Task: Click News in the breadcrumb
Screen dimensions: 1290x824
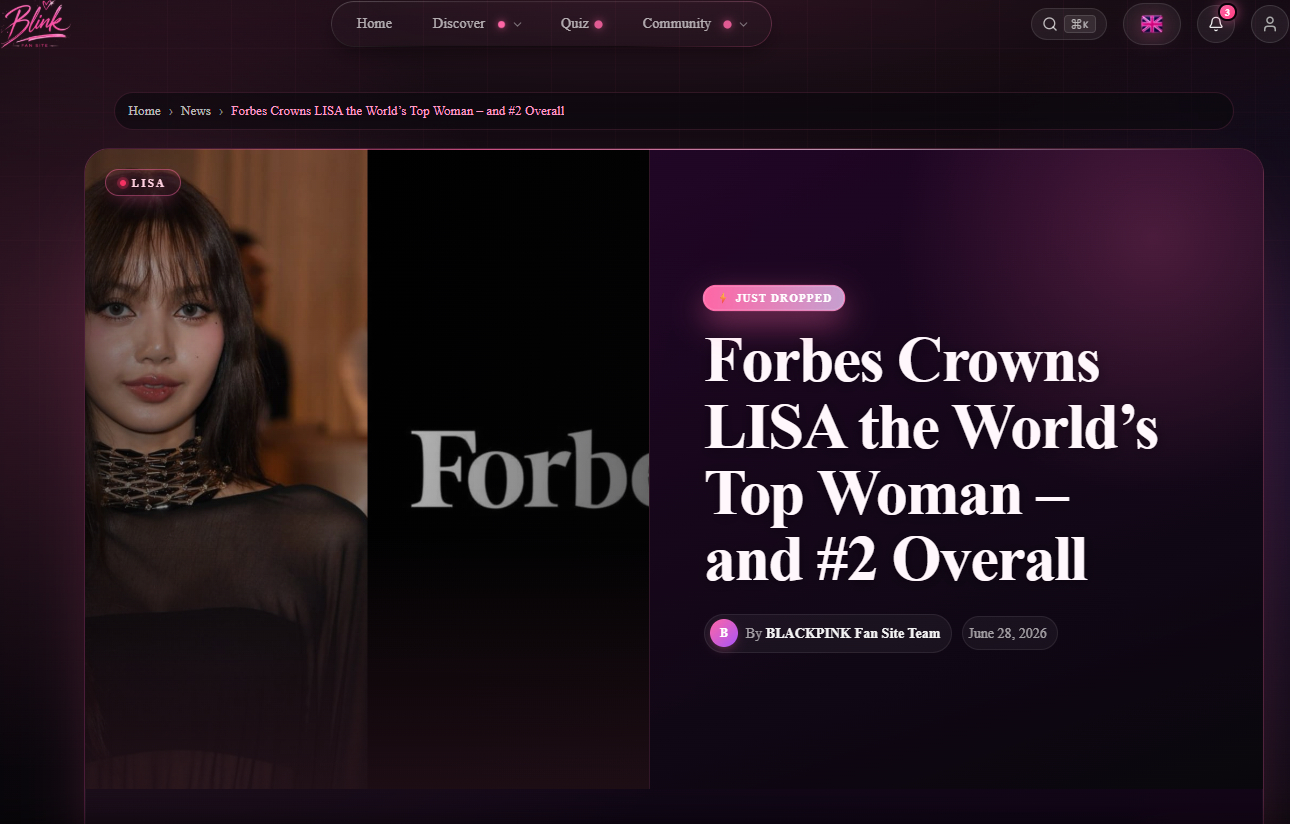Action: click(196, 111)
